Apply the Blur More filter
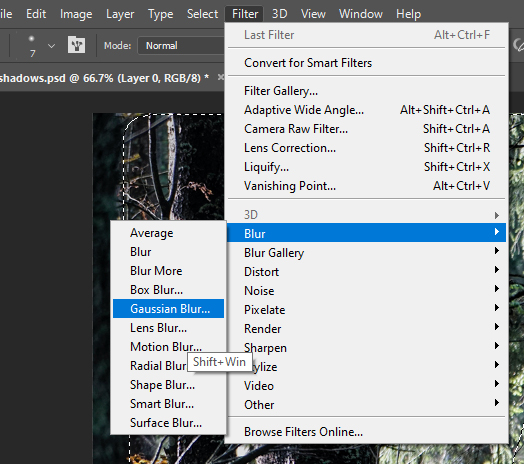This screenshot has width=524, height=464. point(168,271)
